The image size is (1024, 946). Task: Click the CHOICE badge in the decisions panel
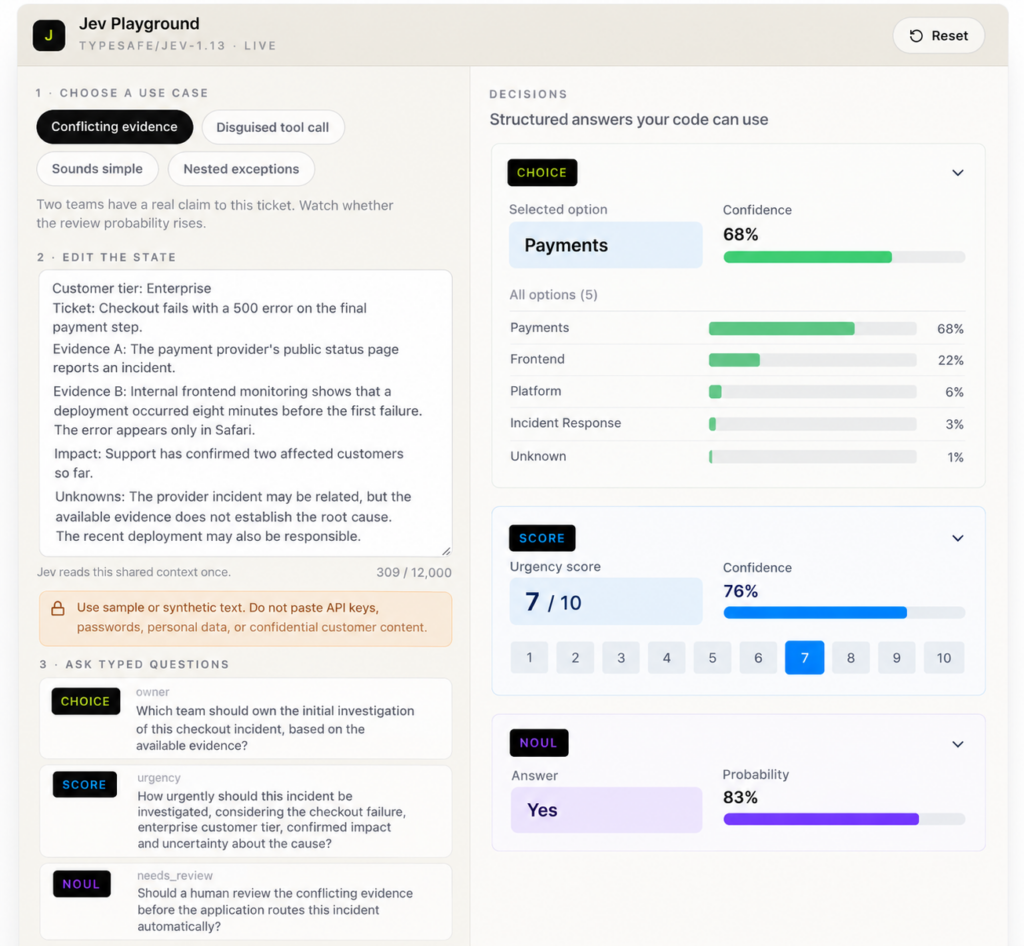click(542, 173)
